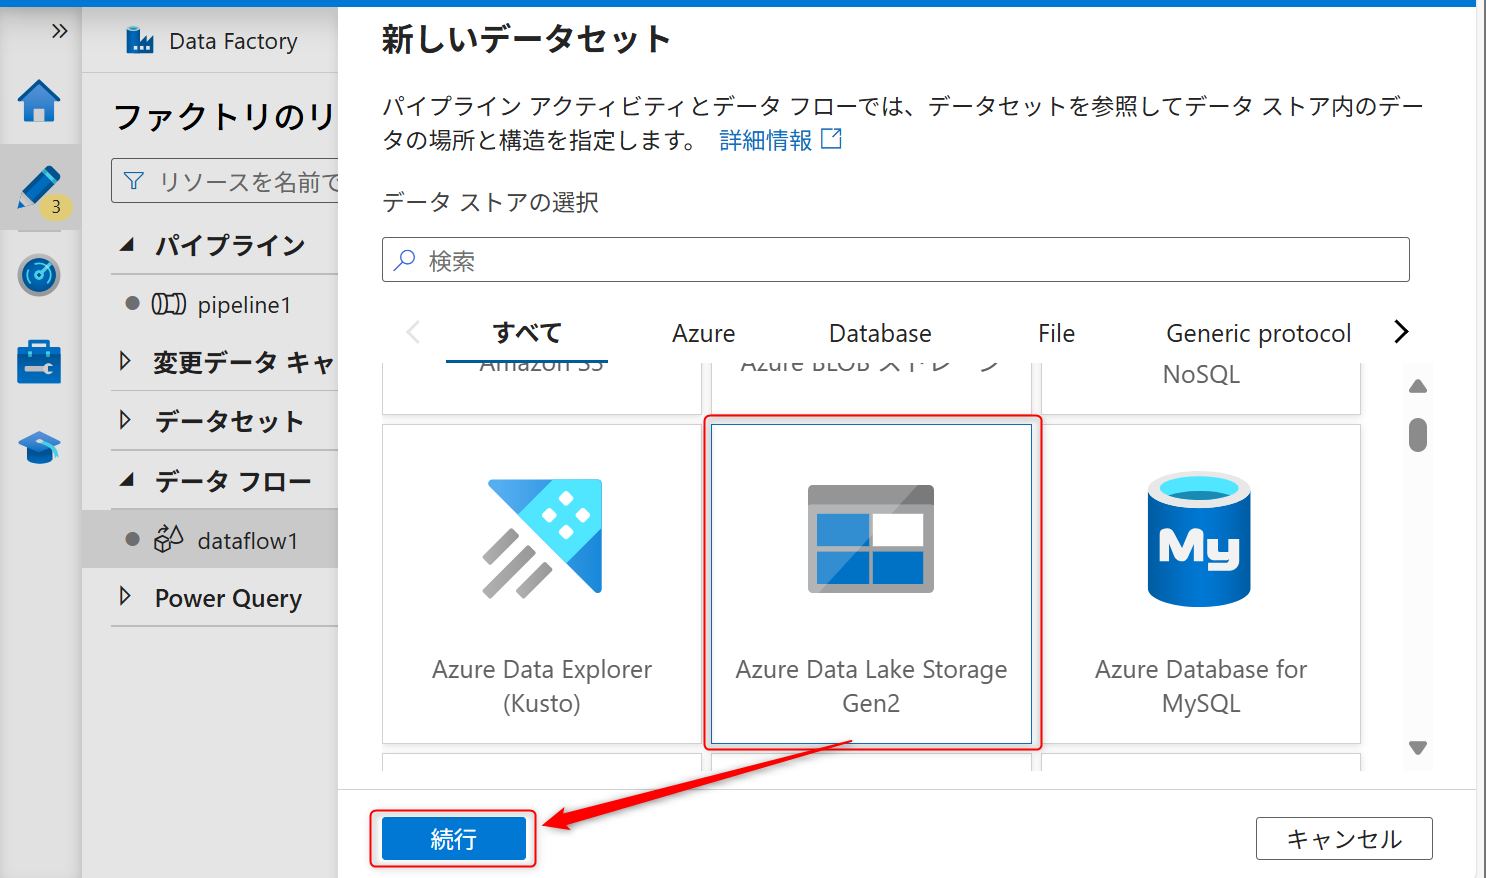Switch to the Database category tab
Viewport: 1486px width, 878px height.
pos(880,333)
